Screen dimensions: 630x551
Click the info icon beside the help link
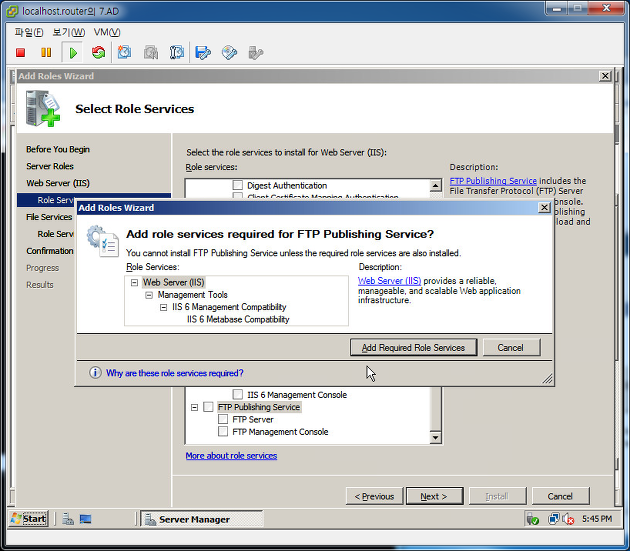tap(95, 373)
